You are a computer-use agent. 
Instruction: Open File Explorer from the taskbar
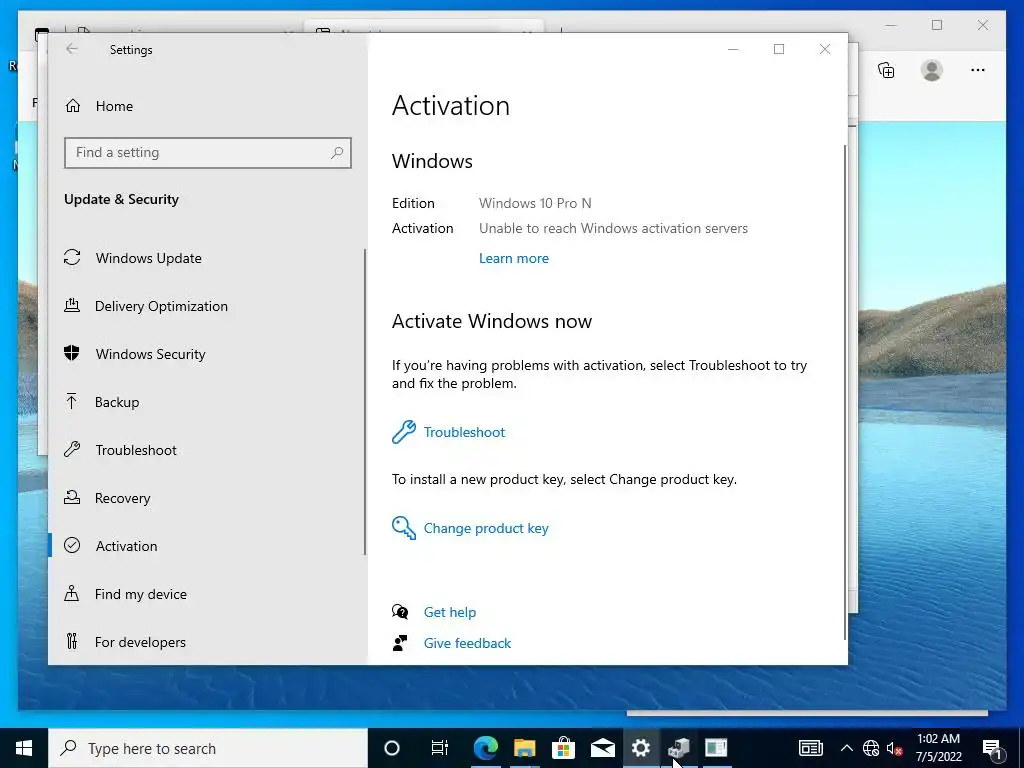click(524, 748)
